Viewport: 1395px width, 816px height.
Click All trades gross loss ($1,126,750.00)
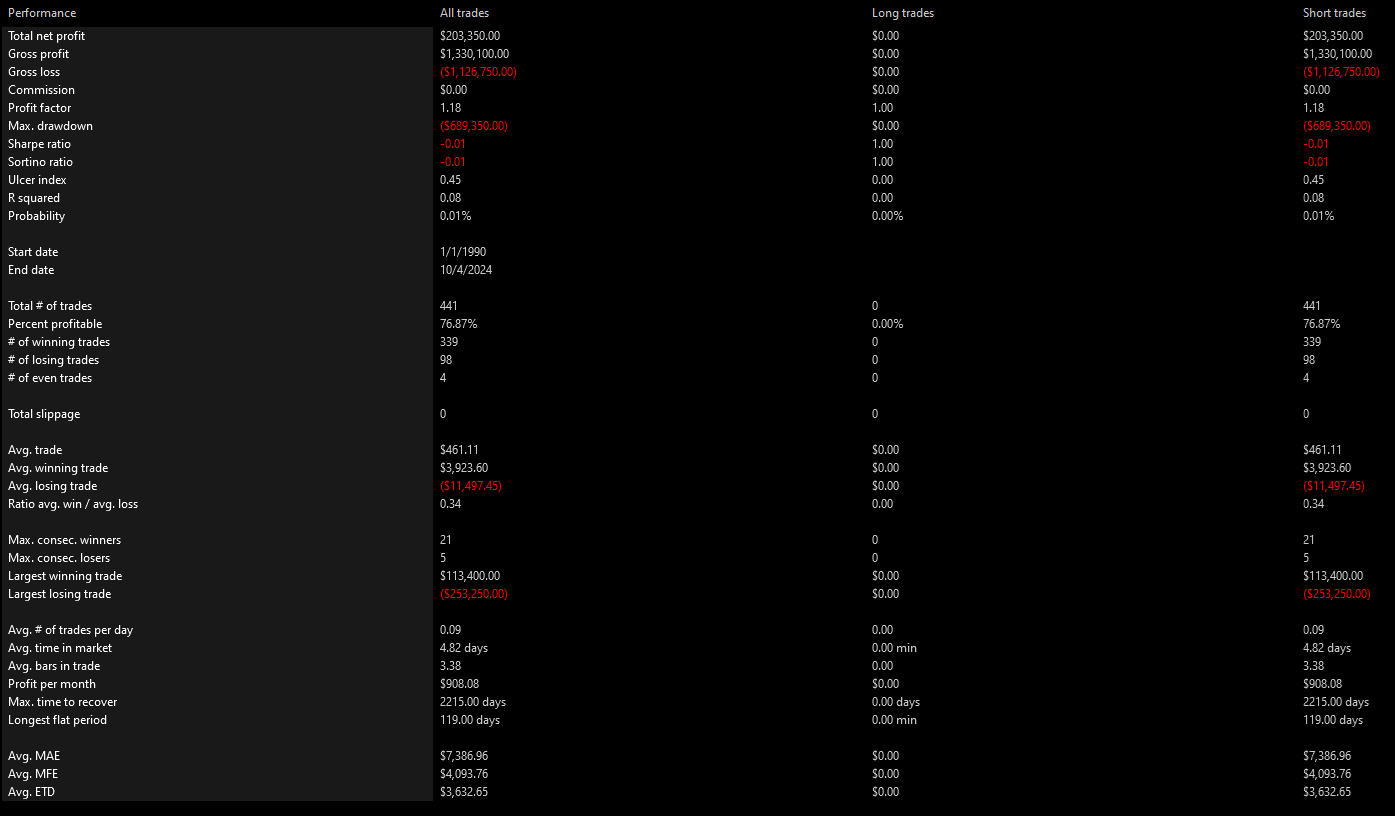478,72
